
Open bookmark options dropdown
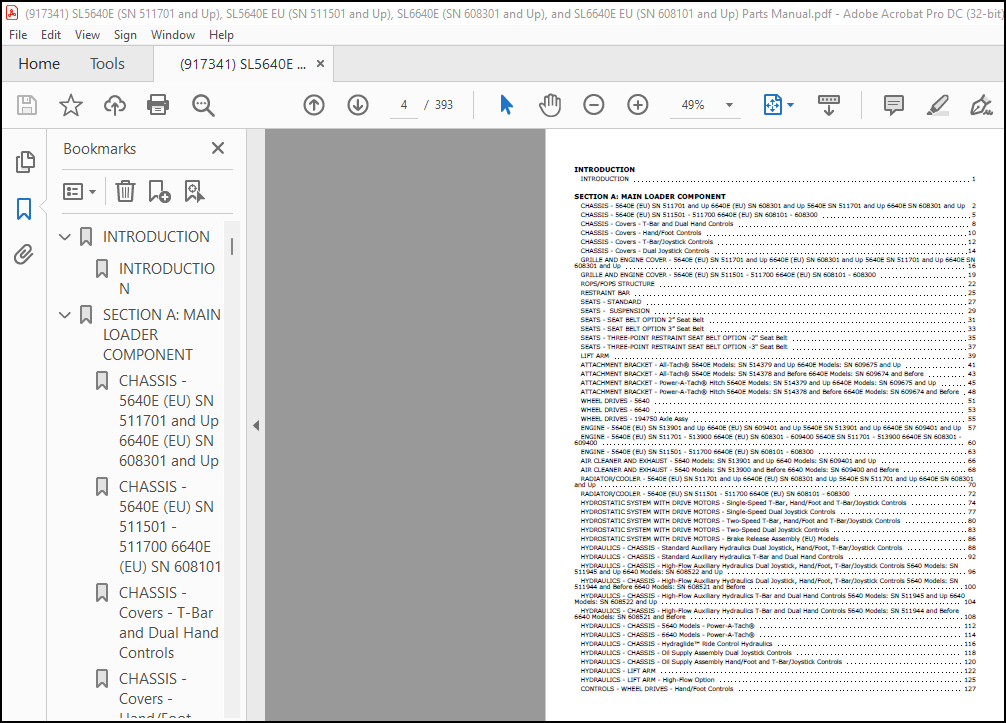[80, 191]
